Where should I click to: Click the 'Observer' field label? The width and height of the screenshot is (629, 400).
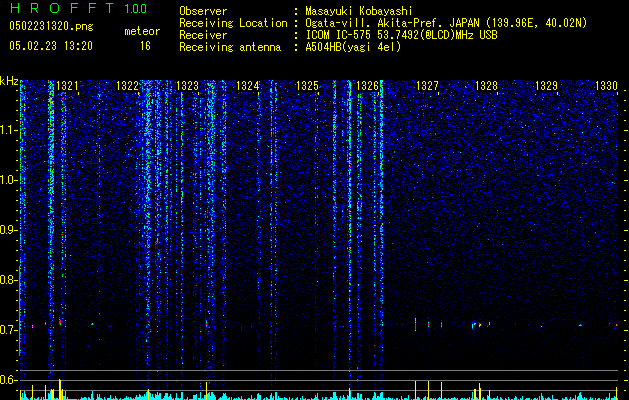(x=203, y=11)
